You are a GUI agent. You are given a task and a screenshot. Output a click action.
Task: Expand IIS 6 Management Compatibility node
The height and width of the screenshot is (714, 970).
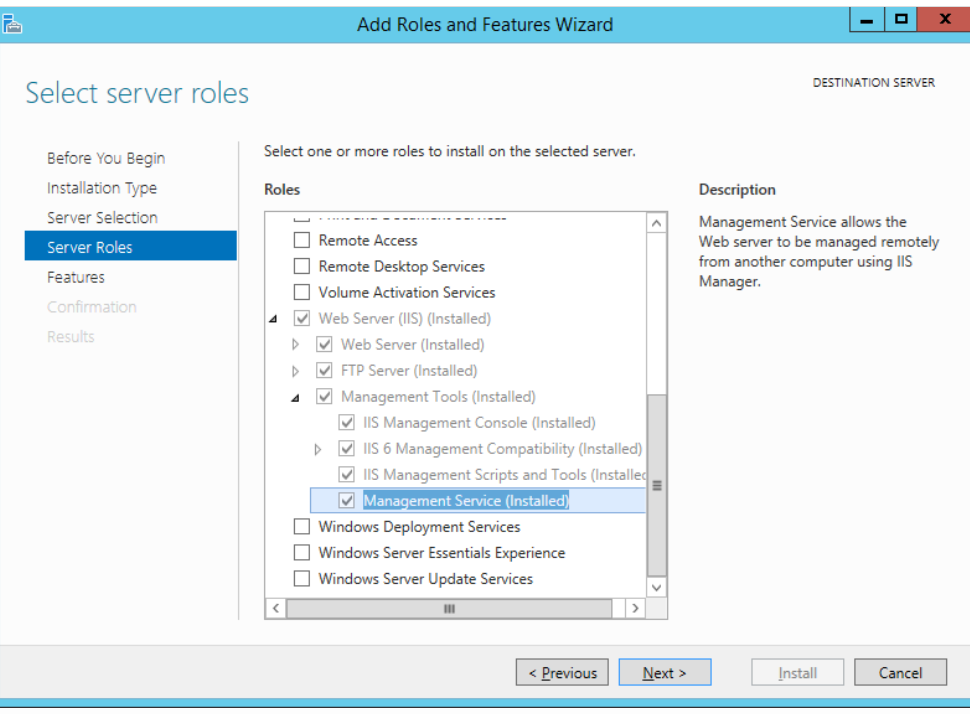pos(318,449)
